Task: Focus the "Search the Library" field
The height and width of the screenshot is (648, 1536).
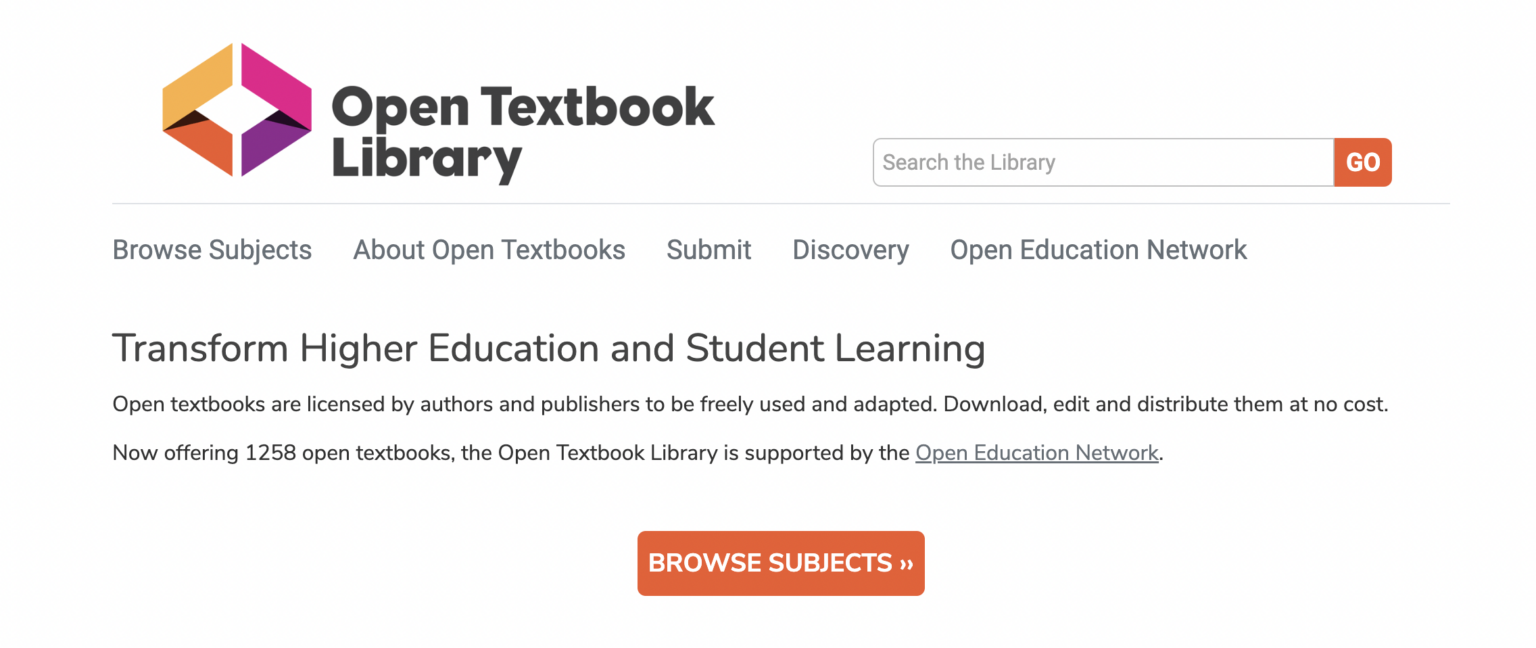Action: (x=1102, y=162)
